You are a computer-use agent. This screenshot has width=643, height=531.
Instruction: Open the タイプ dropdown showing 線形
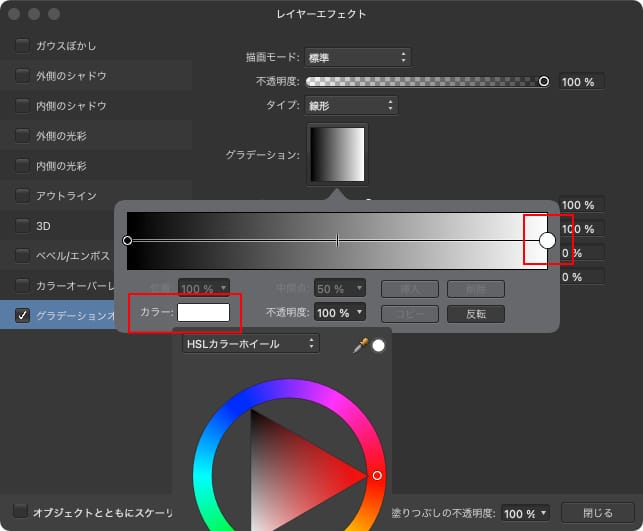(x=350, y=105)
